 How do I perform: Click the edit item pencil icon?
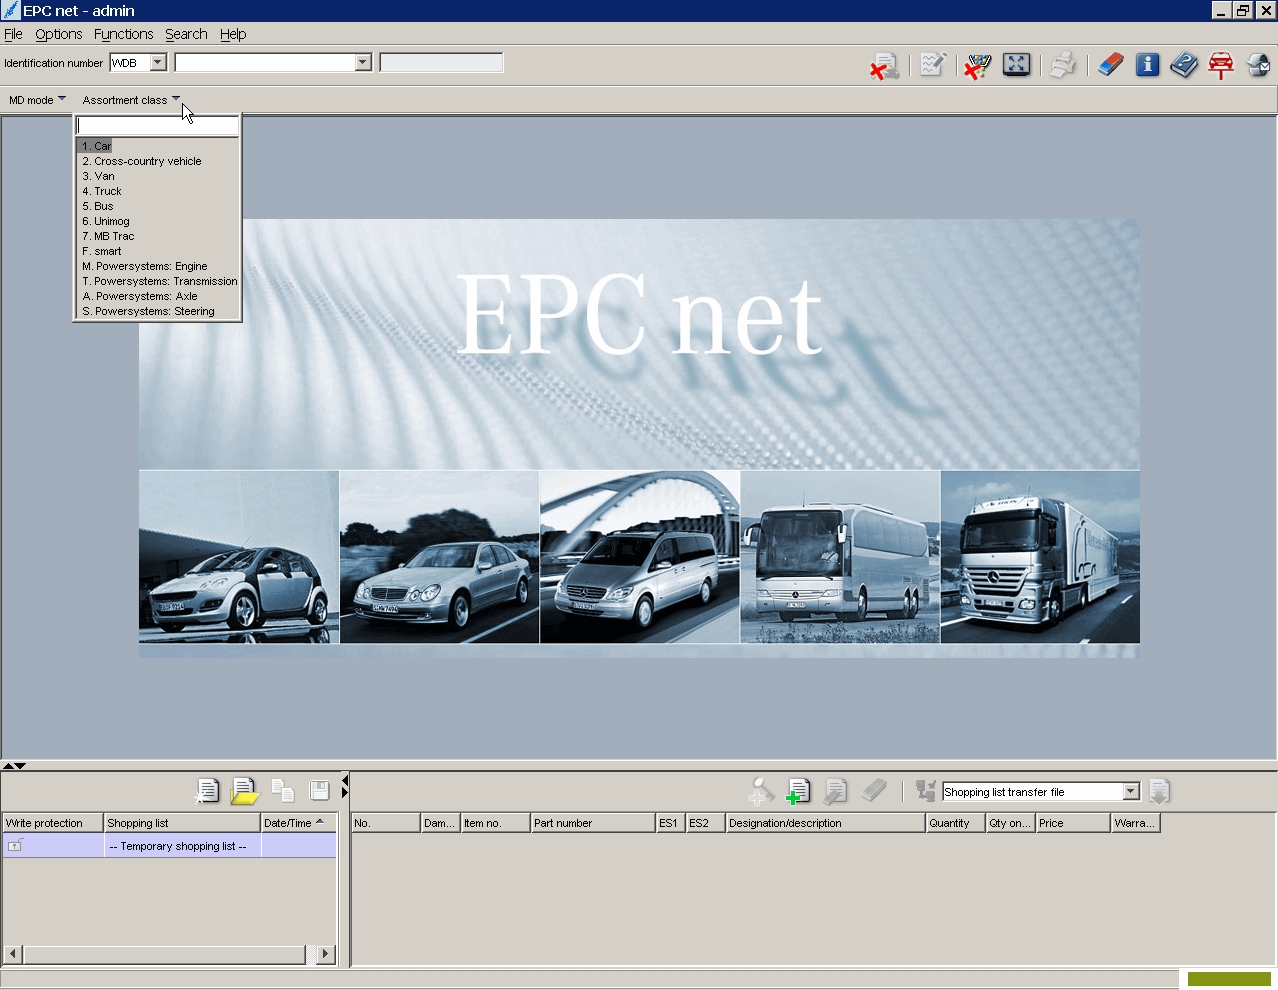835,791
